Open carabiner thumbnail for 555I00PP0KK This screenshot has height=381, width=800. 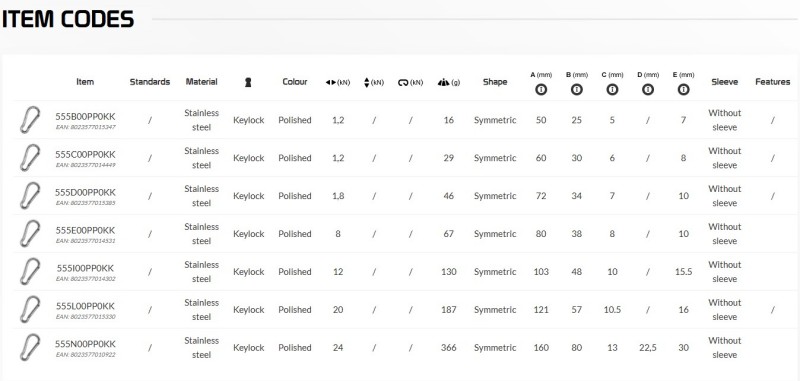[30, 271]
